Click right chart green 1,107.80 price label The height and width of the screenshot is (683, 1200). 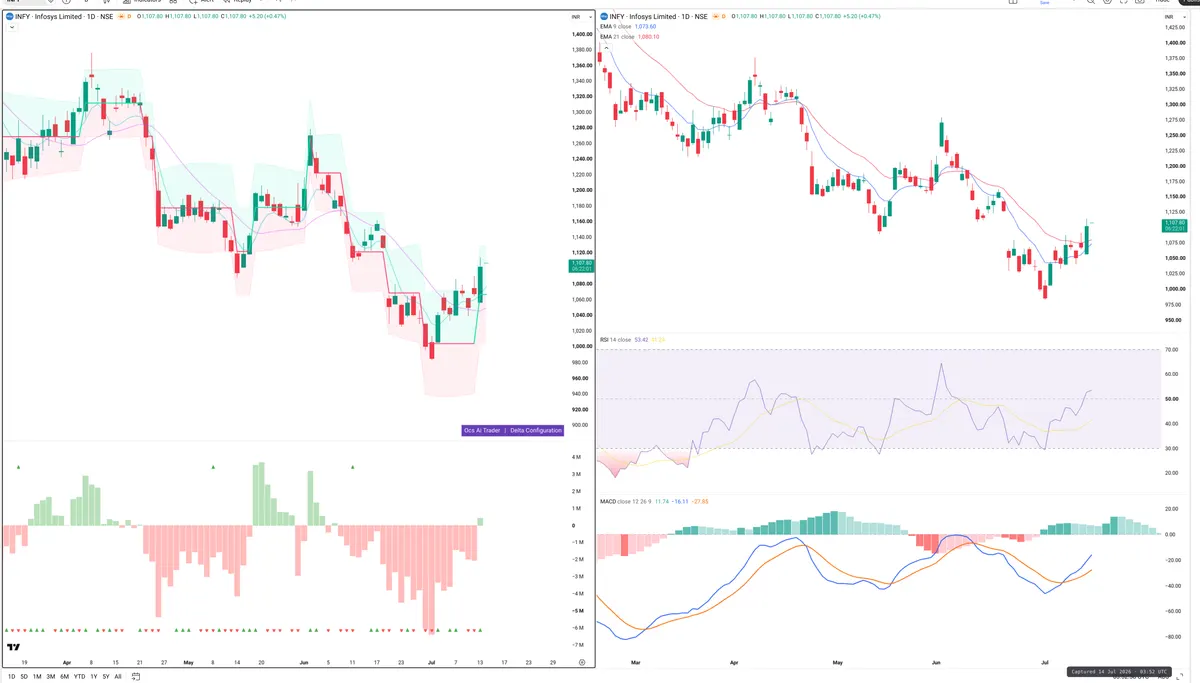click(x=1174, y=226)
